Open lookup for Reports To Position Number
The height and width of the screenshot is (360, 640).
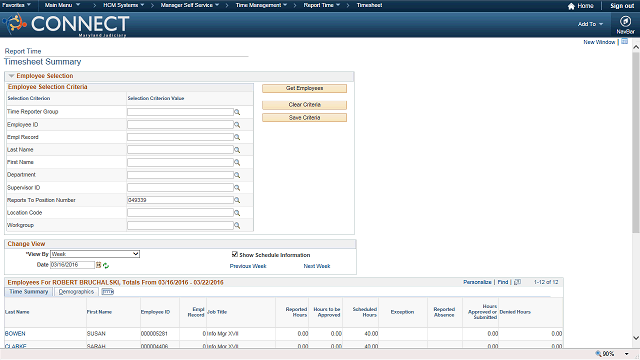coord(237,200)
